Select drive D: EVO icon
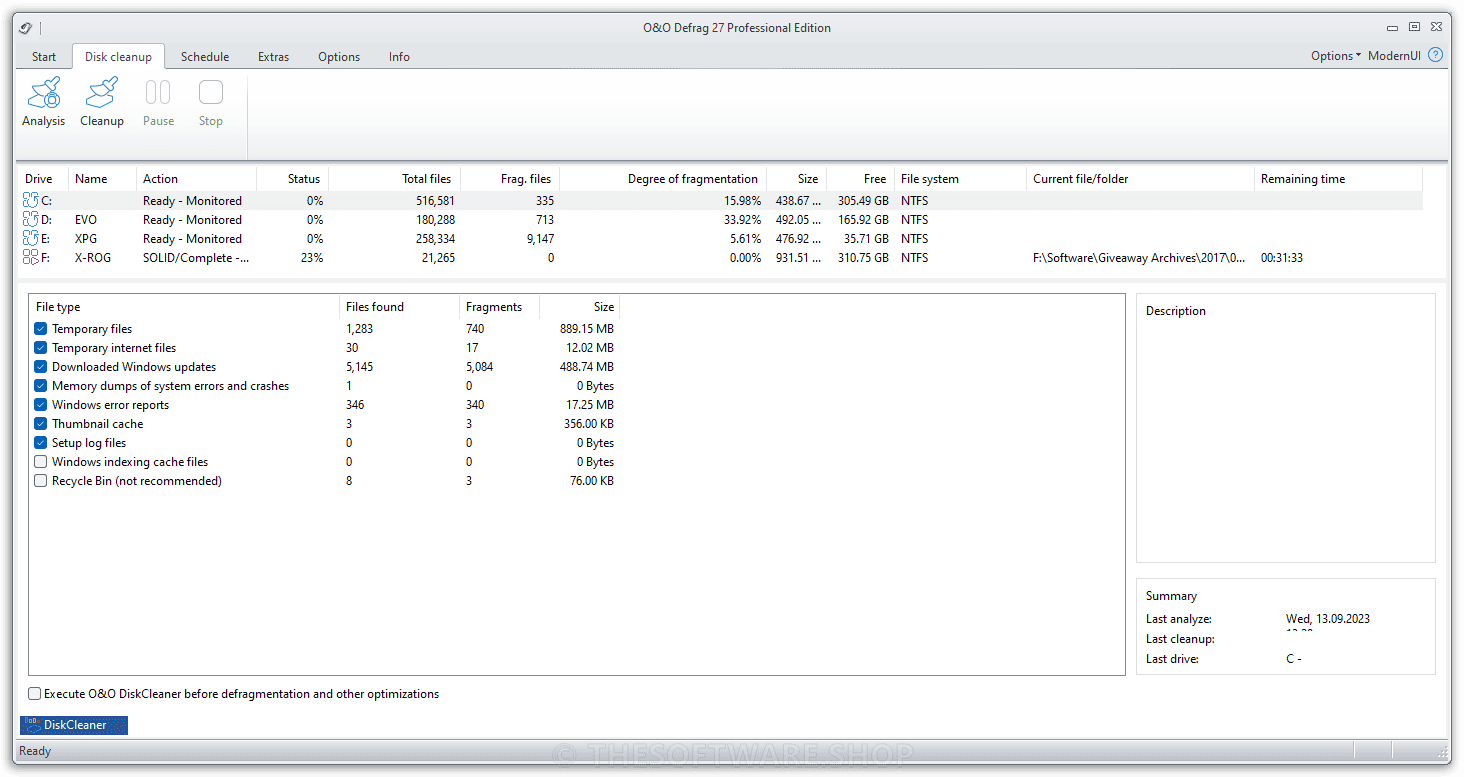Image resolution: width=1464 pixels, height=777 pixels. (x=31, y=220)
